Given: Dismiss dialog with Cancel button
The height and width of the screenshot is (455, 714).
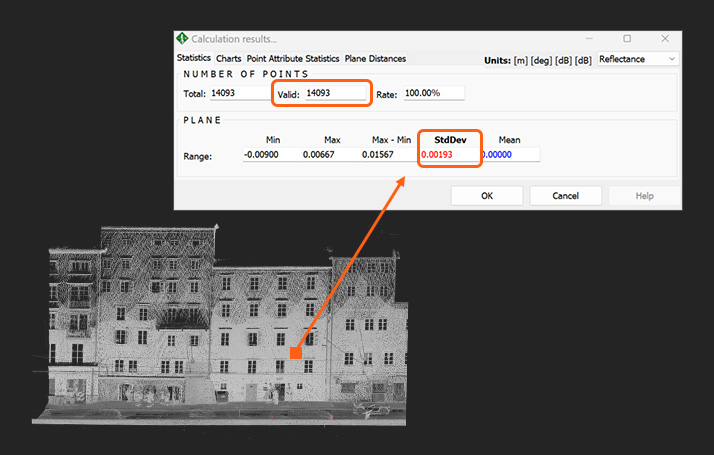Looking at the screenshot, I should coord(566,196).
